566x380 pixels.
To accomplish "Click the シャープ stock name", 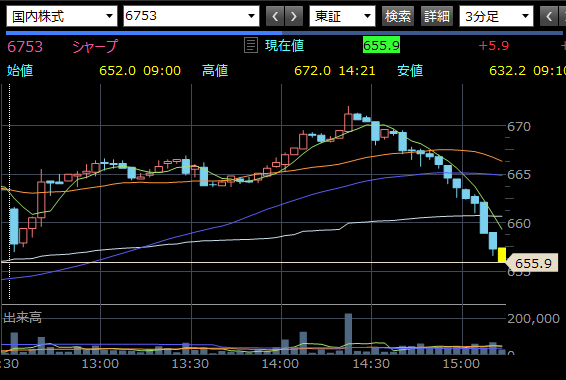I will (95, 46).
